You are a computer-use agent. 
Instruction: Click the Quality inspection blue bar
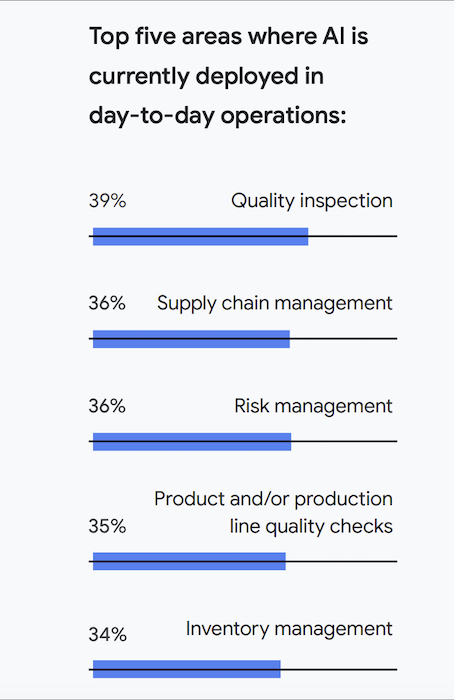pyautogui.click(x=200, y=237)
